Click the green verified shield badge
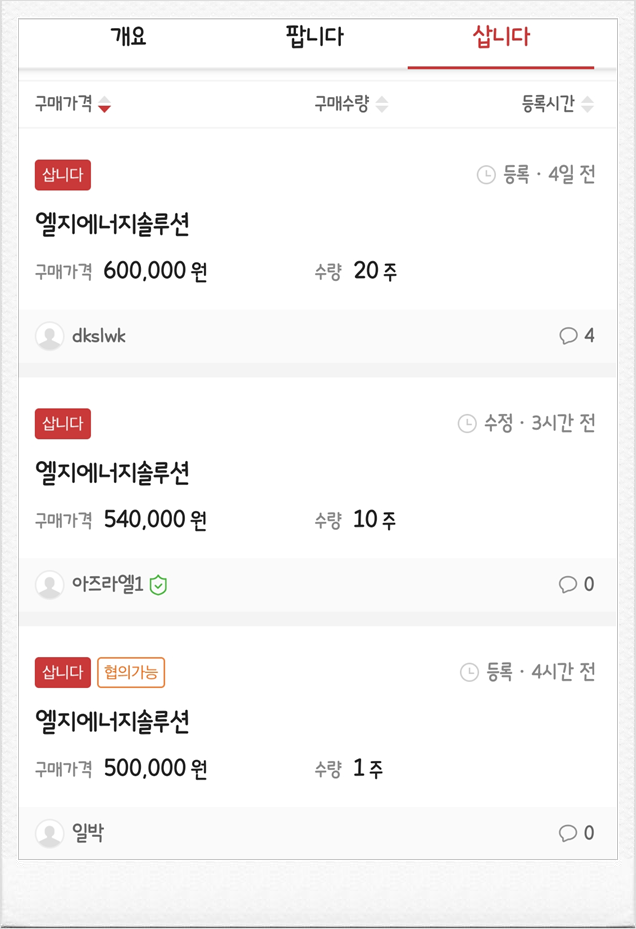Viewport: 636px width, 929px height. point(158,585)
